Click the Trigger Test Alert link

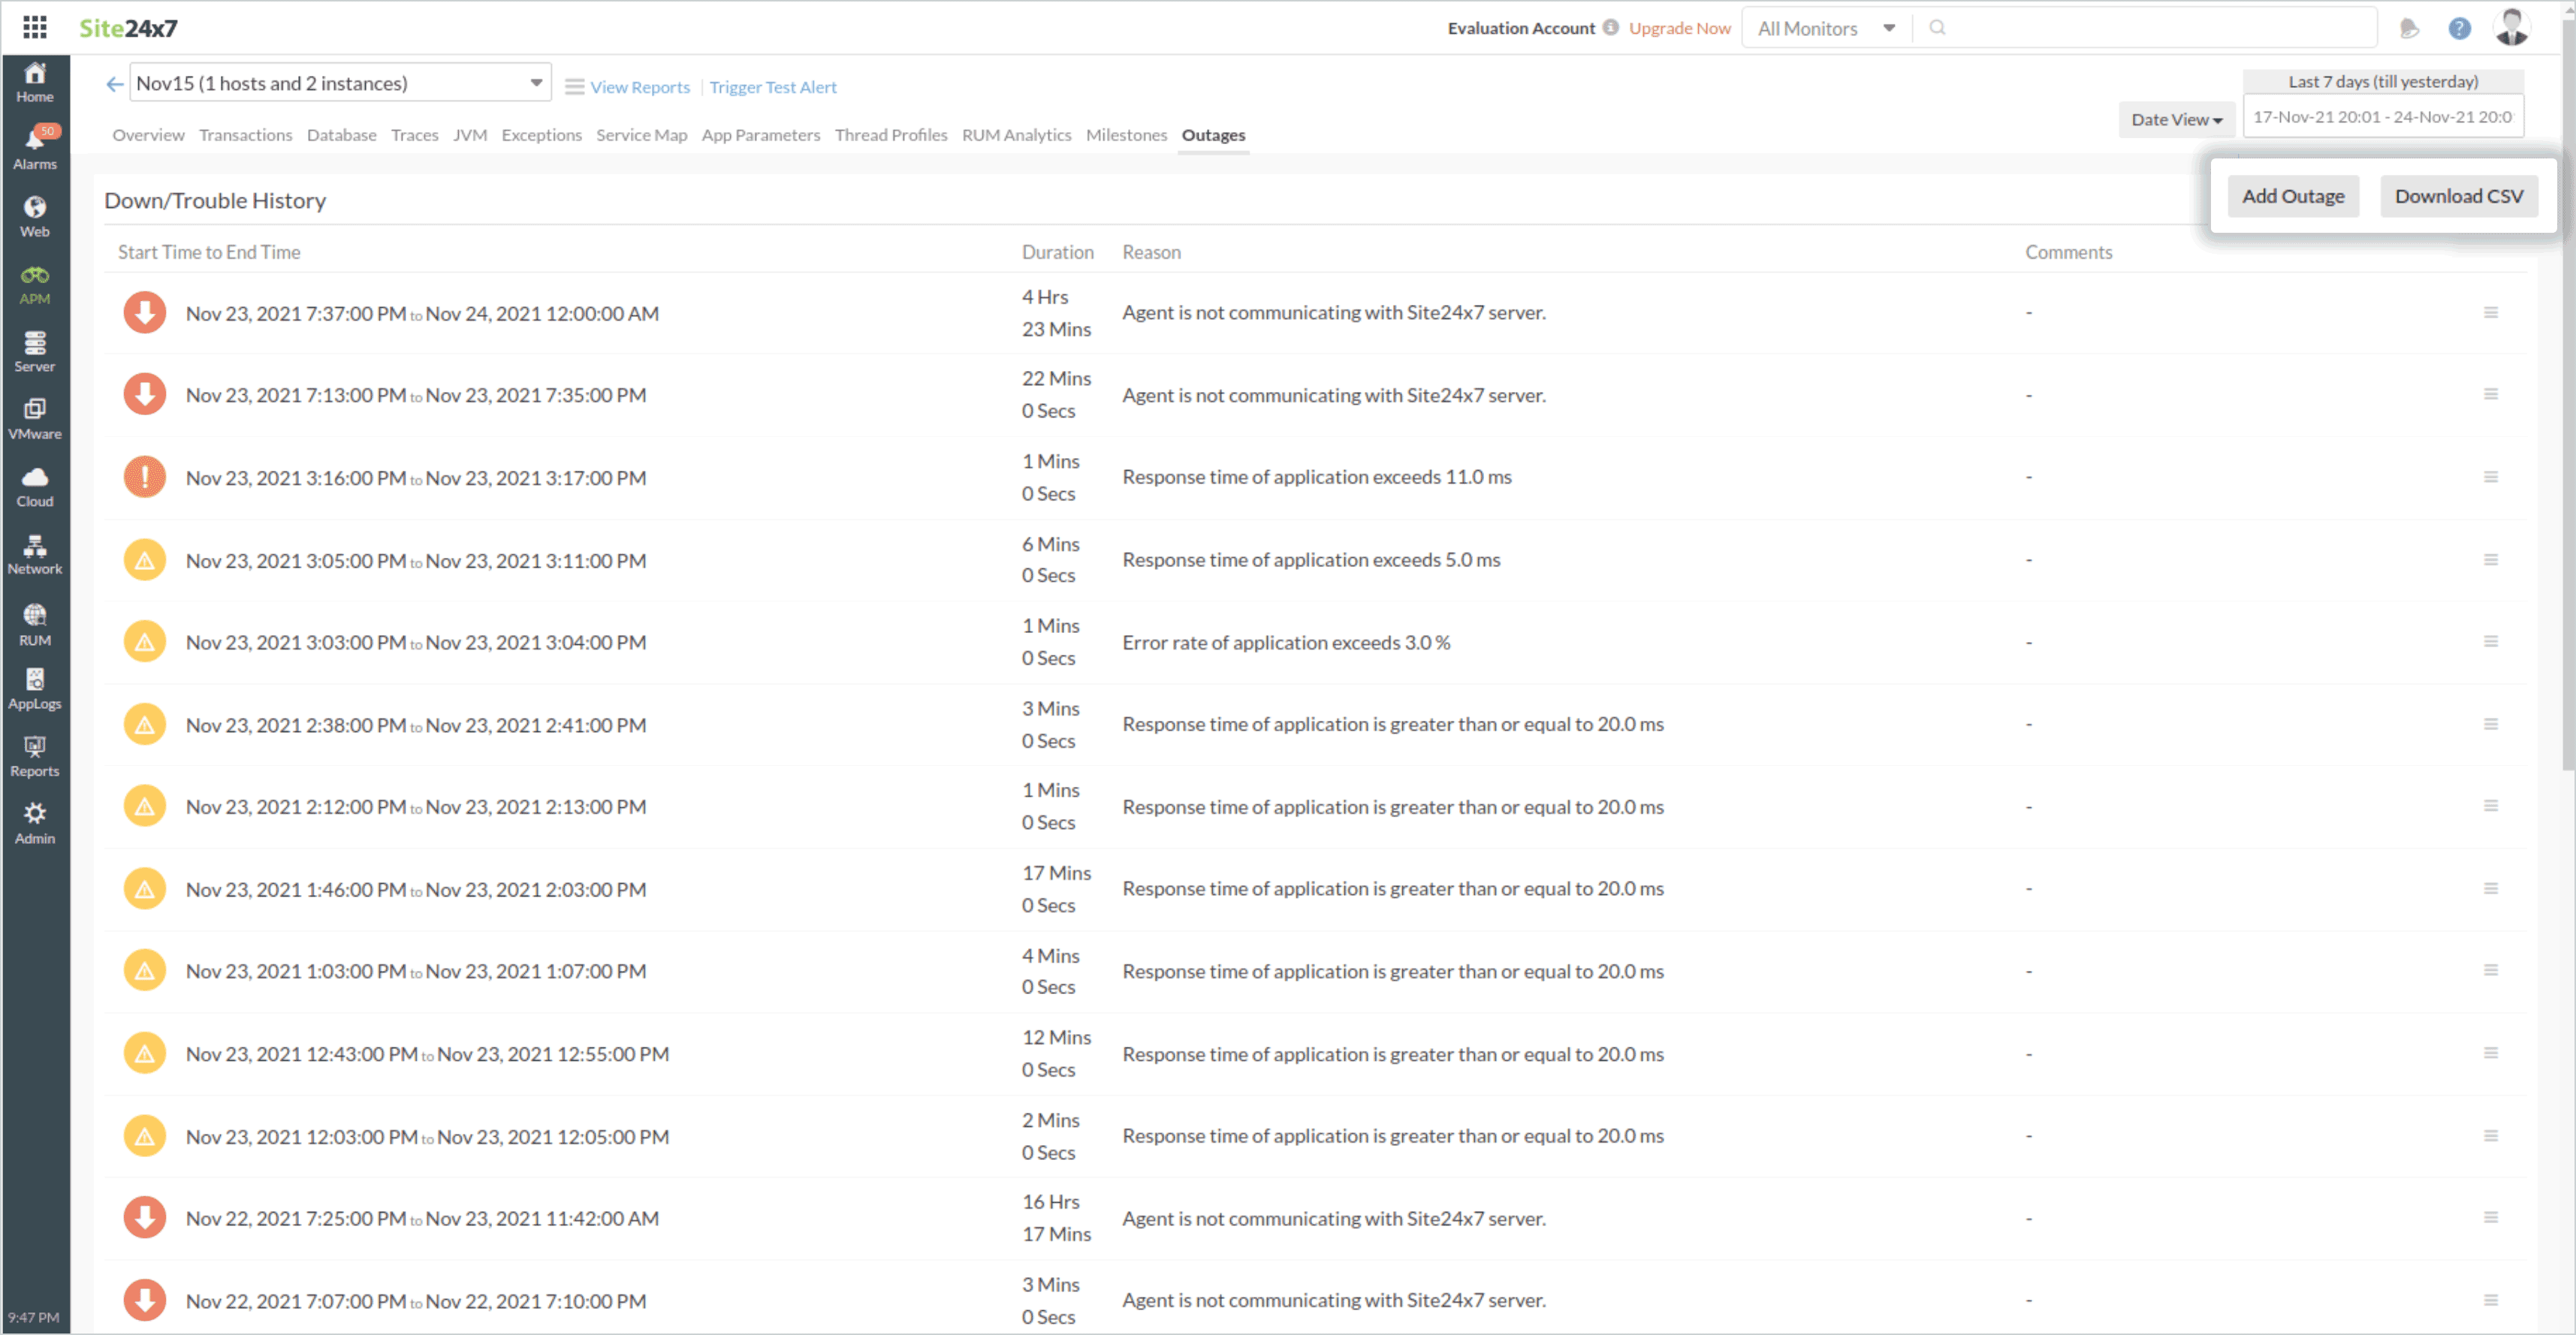point(772,87)
